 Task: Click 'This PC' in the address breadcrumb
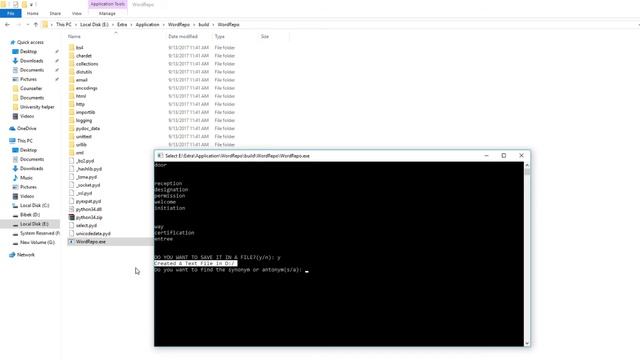pos(64,24)
